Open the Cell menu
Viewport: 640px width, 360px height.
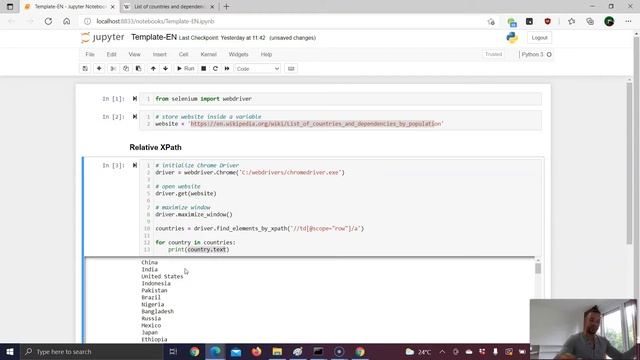point(183,54)
